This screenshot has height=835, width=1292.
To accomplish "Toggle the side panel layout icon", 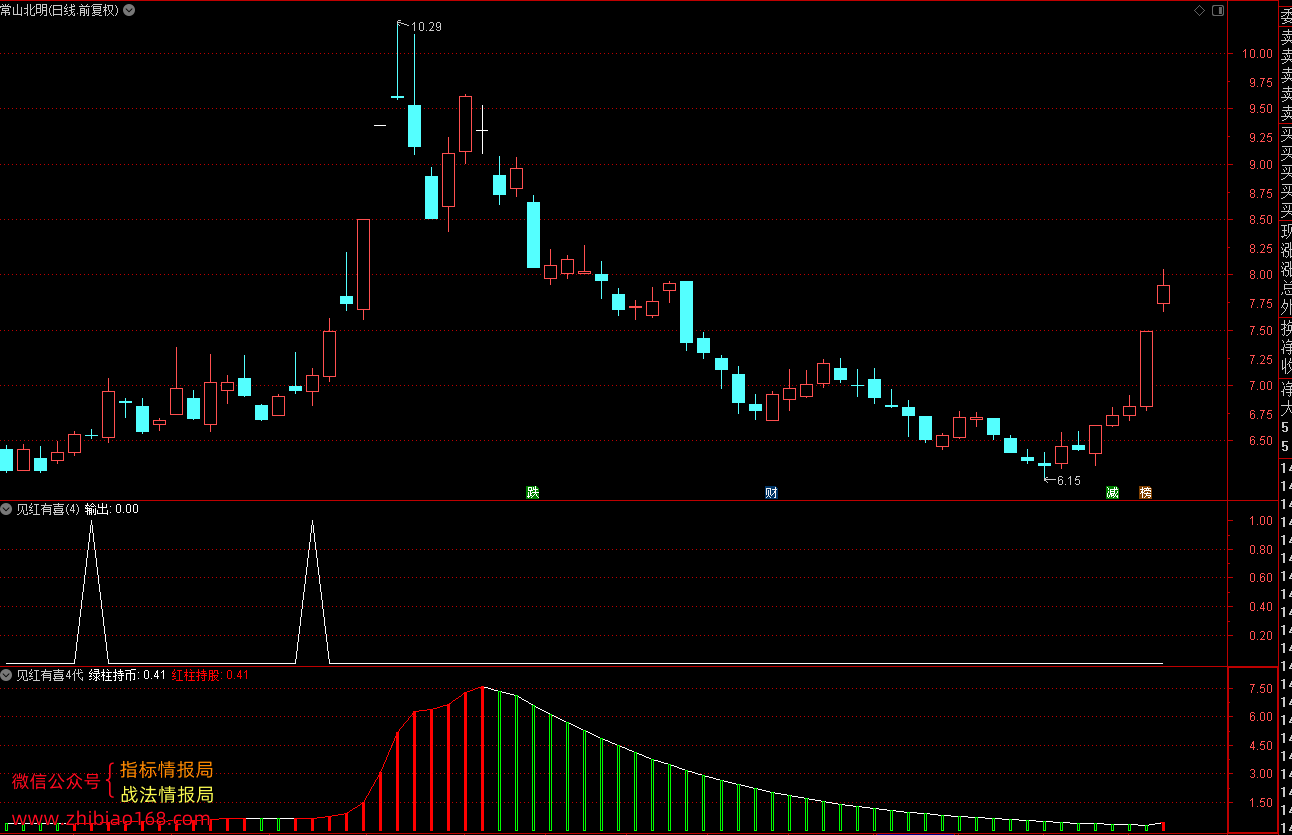I will pyautogui.click(x=1218, y=10).
